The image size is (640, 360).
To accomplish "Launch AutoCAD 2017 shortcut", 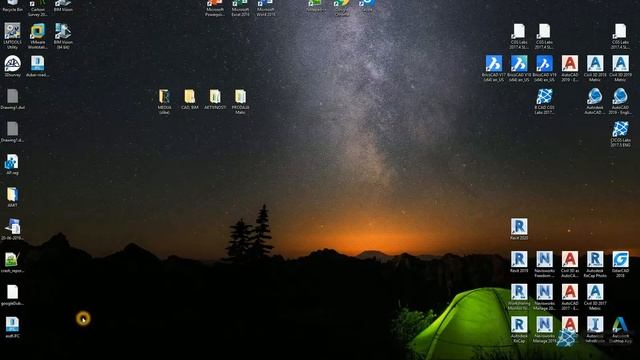I will 569,297.
